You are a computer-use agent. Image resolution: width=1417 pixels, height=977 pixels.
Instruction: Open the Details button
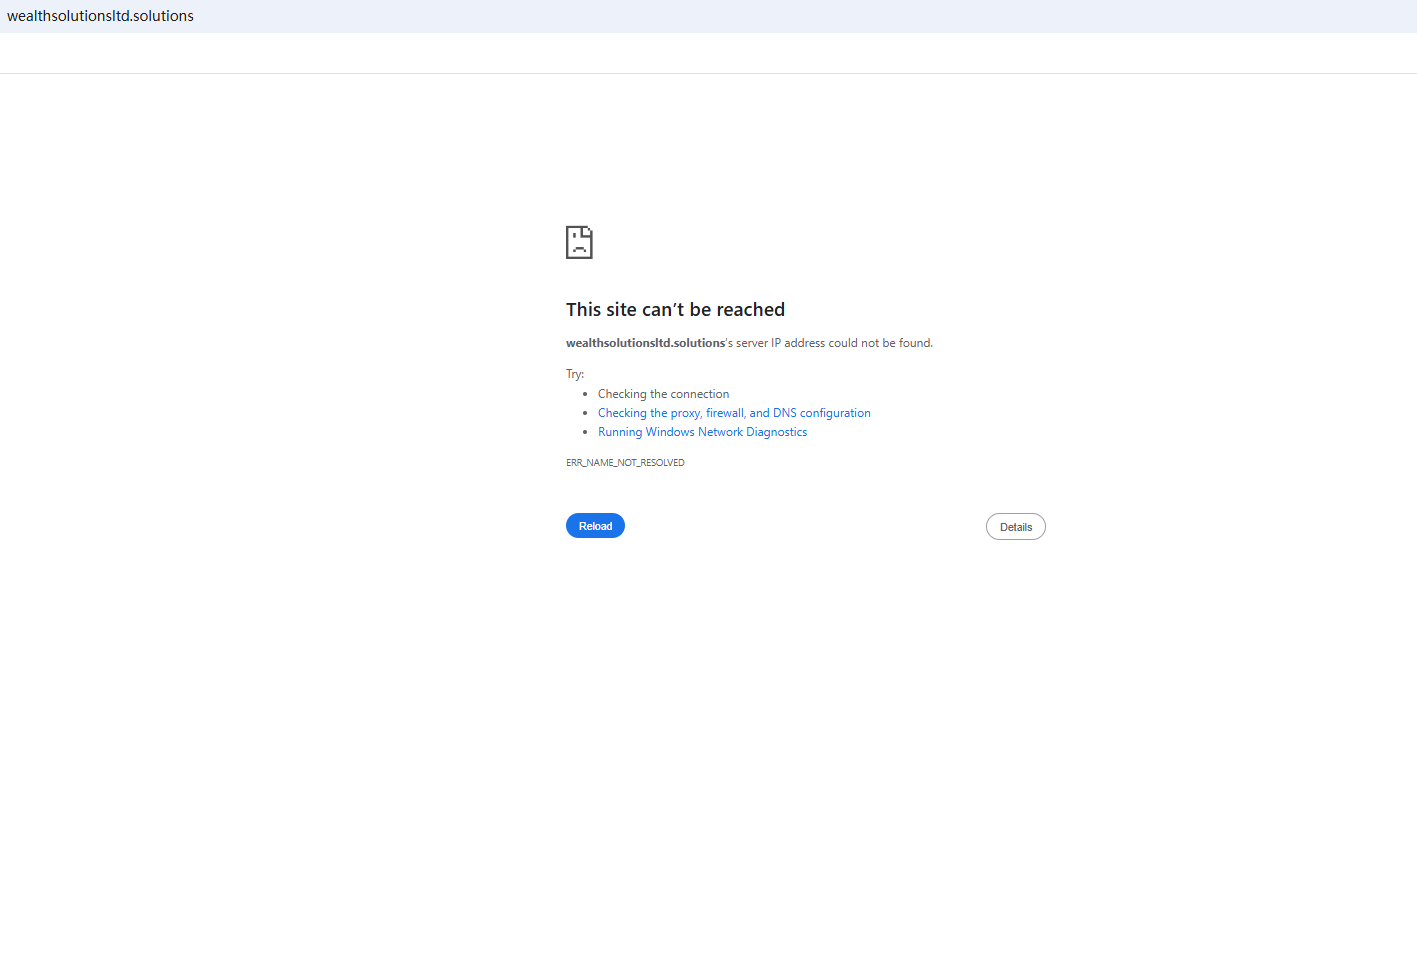pyautogui.click(x=1015, y=527)
